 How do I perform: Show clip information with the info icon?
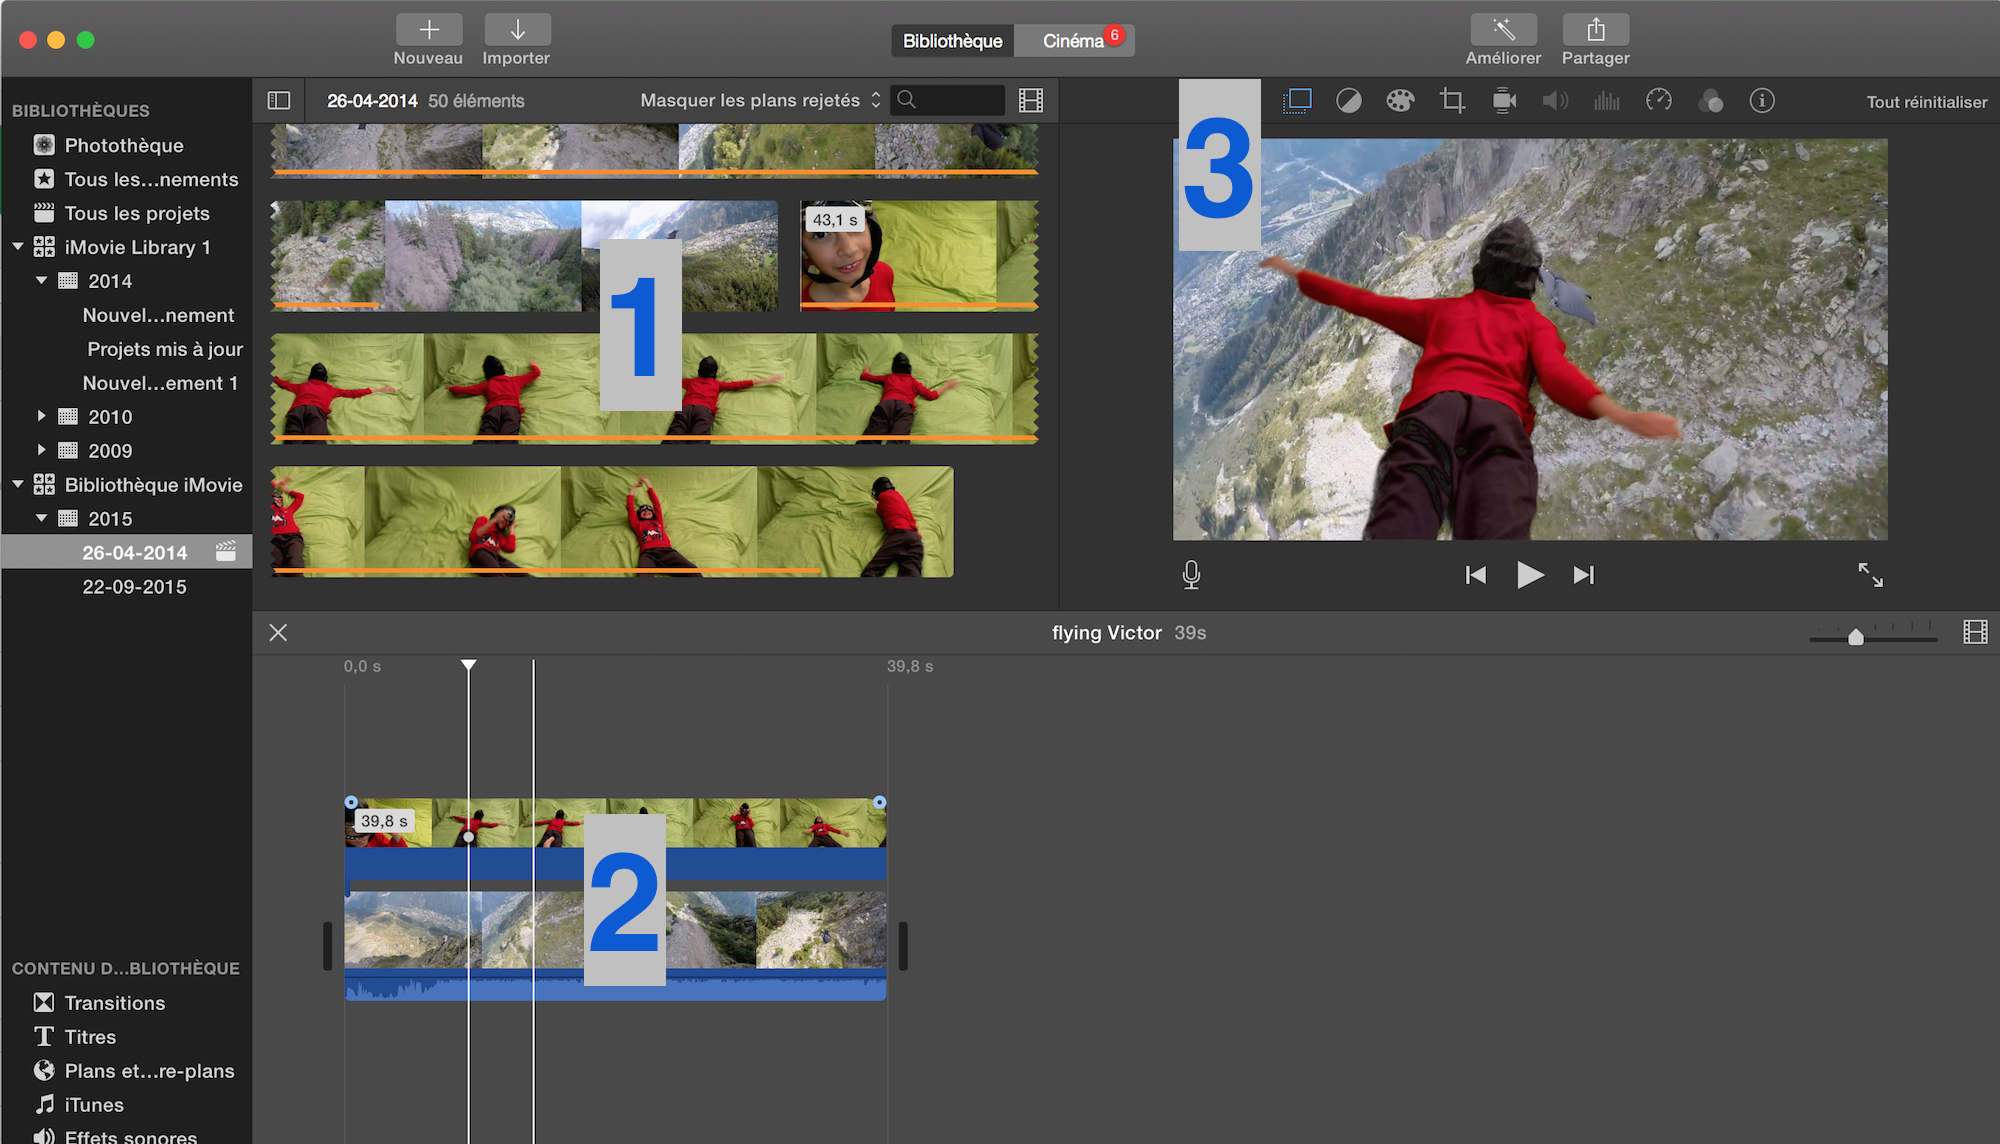coord(1762,101)
